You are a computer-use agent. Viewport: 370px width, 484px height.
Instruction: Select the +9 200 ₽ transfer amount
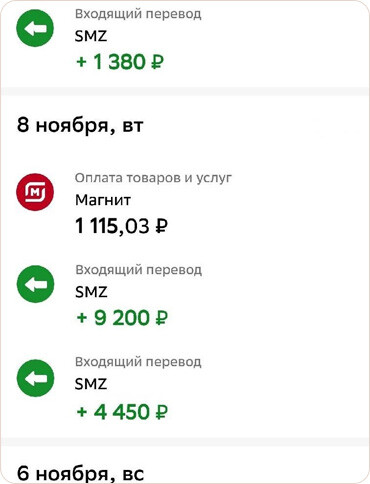click(x=122, y=318)
